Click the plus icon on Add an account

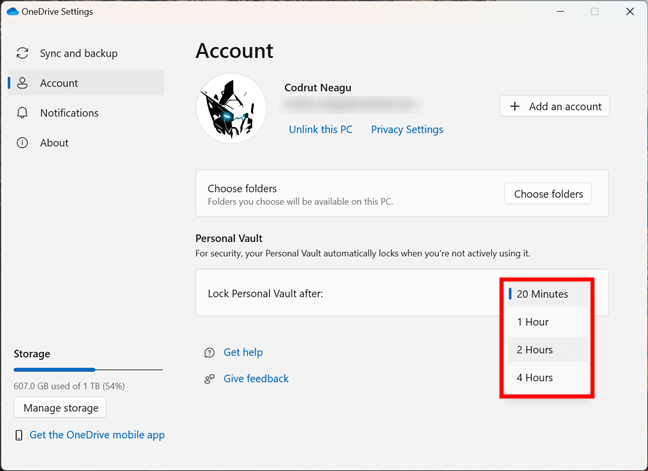pyautogui.click(x=515, y=106)
